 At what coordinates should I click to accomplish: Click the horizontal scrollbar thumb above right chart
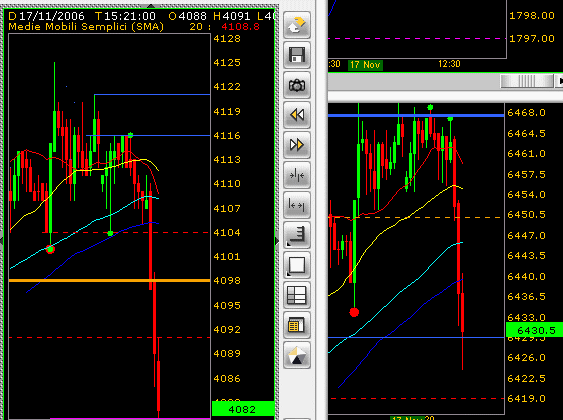coord(527,81)
